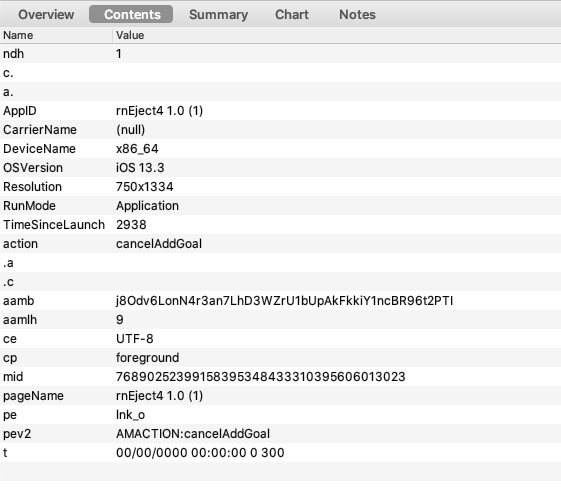Click the cancelAddGoal value in action row

point(159,244)
